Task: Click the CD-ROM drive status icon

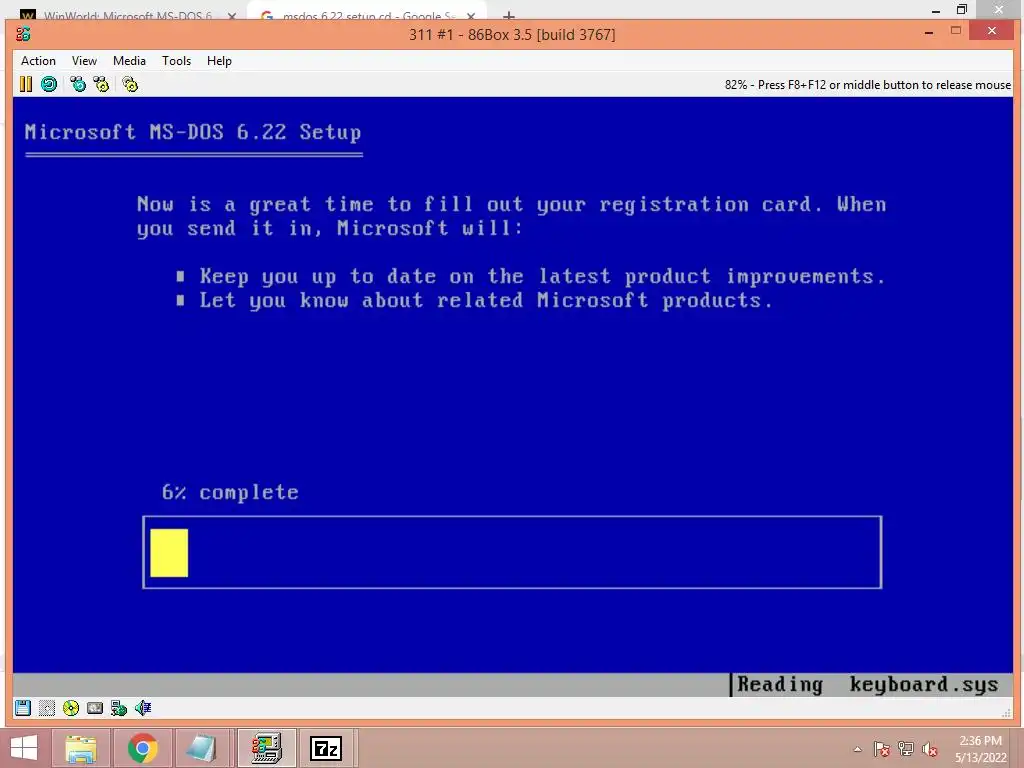Action: tap(71, 708)
